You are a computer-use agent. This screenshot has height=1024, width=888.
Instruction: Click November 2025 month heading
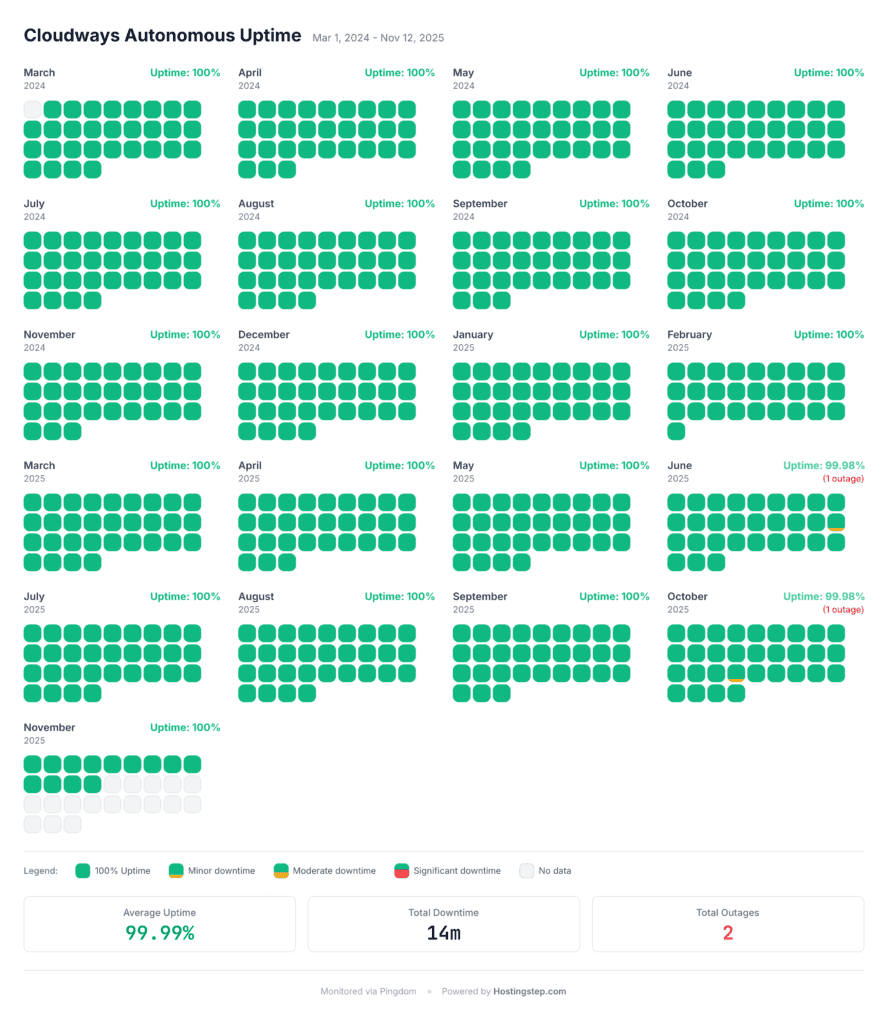click(x=49, y=728)
